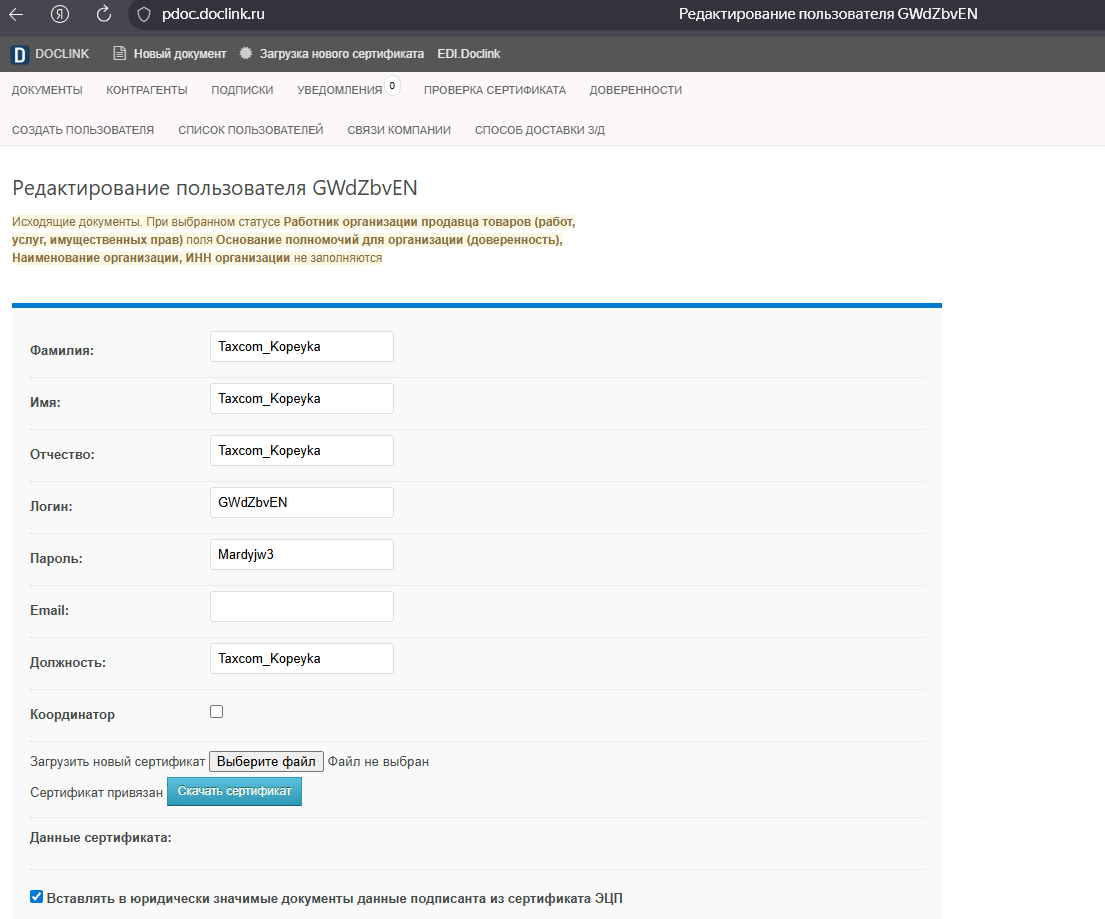Reload the page with refresh icon
This screenshot has width=1105, height=919.
tap(104, 14)
